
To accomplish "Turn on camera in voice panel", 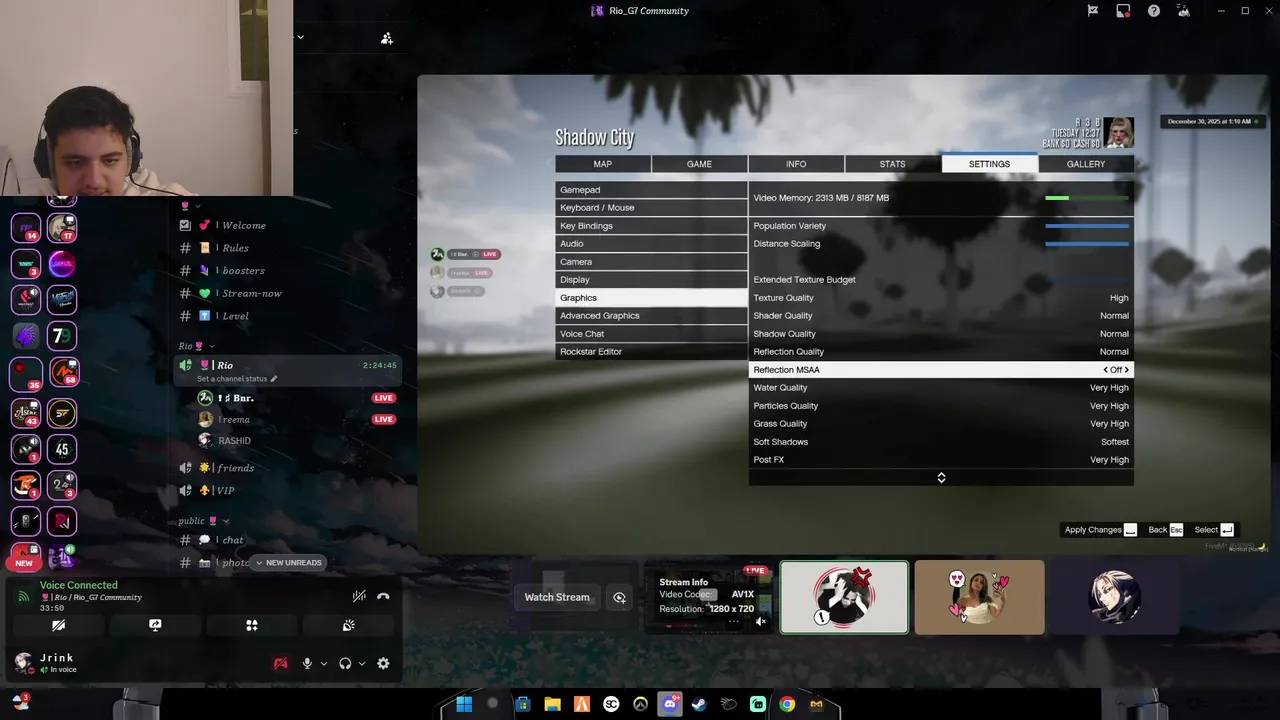I will coord(58,625).
